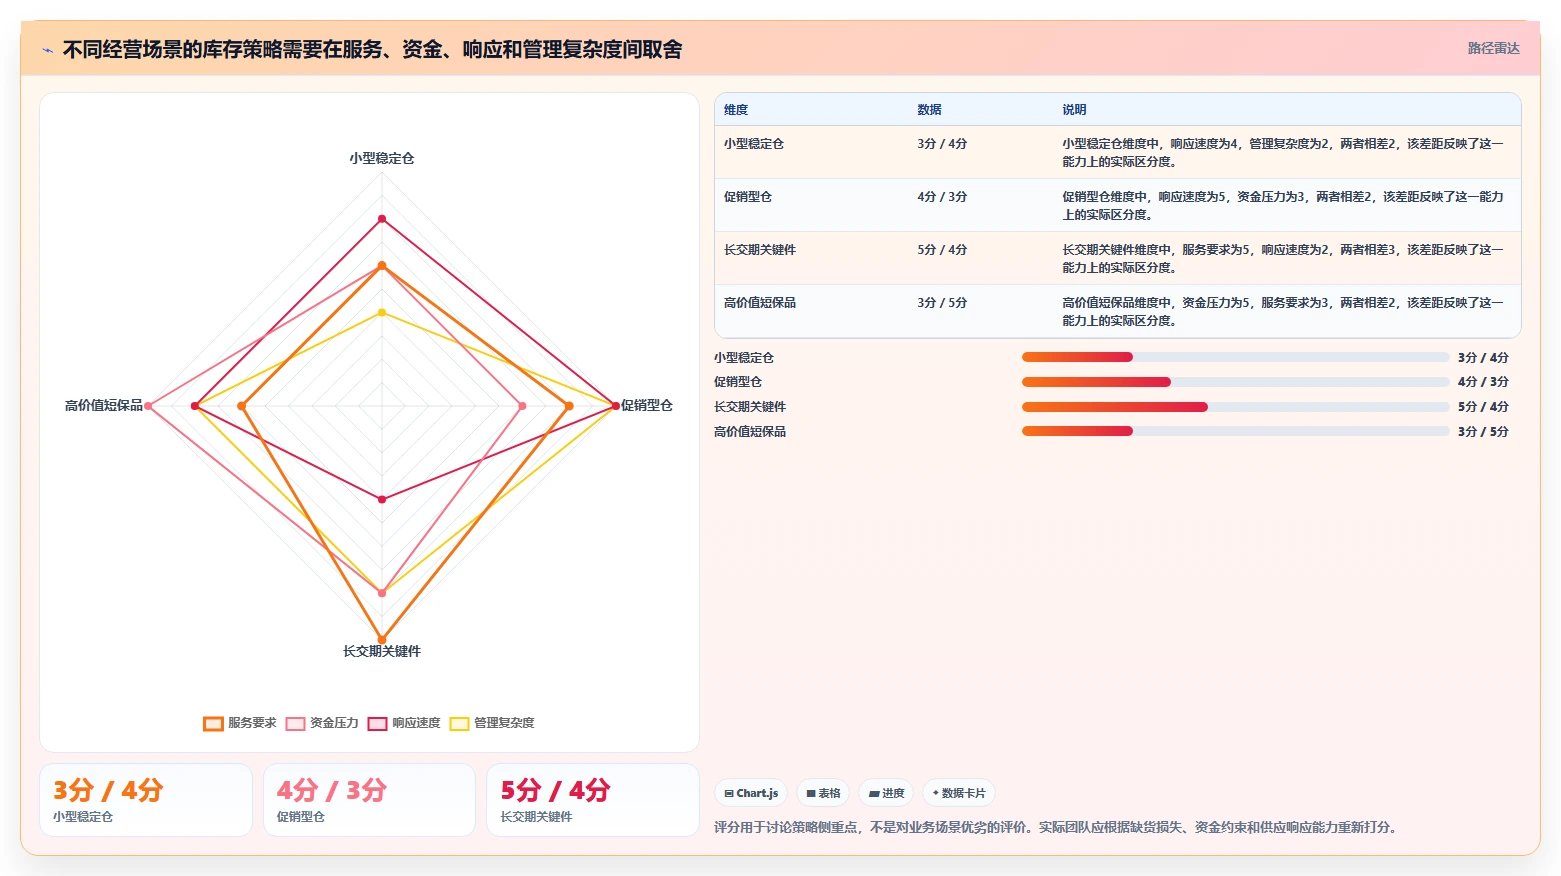Click 高价值短保品 in the table's dimension column
The height and width of the screenshot is (876, 1561).
pyautogui.click(x=760, y=303)
